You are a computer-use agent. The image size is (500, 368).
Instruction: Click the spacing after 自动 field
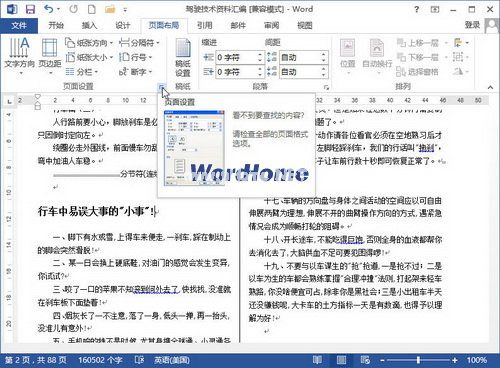pyautogui.click(x=300, y=72)
